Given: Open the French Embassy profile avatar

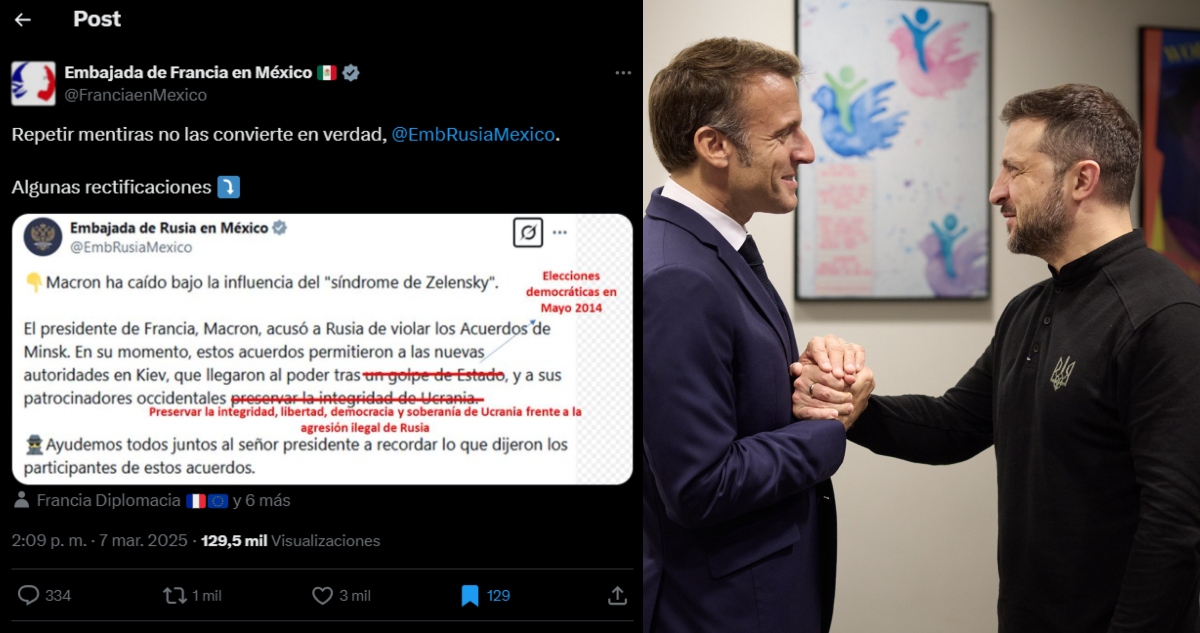Looking at the screenshot, I should (33, 83).
